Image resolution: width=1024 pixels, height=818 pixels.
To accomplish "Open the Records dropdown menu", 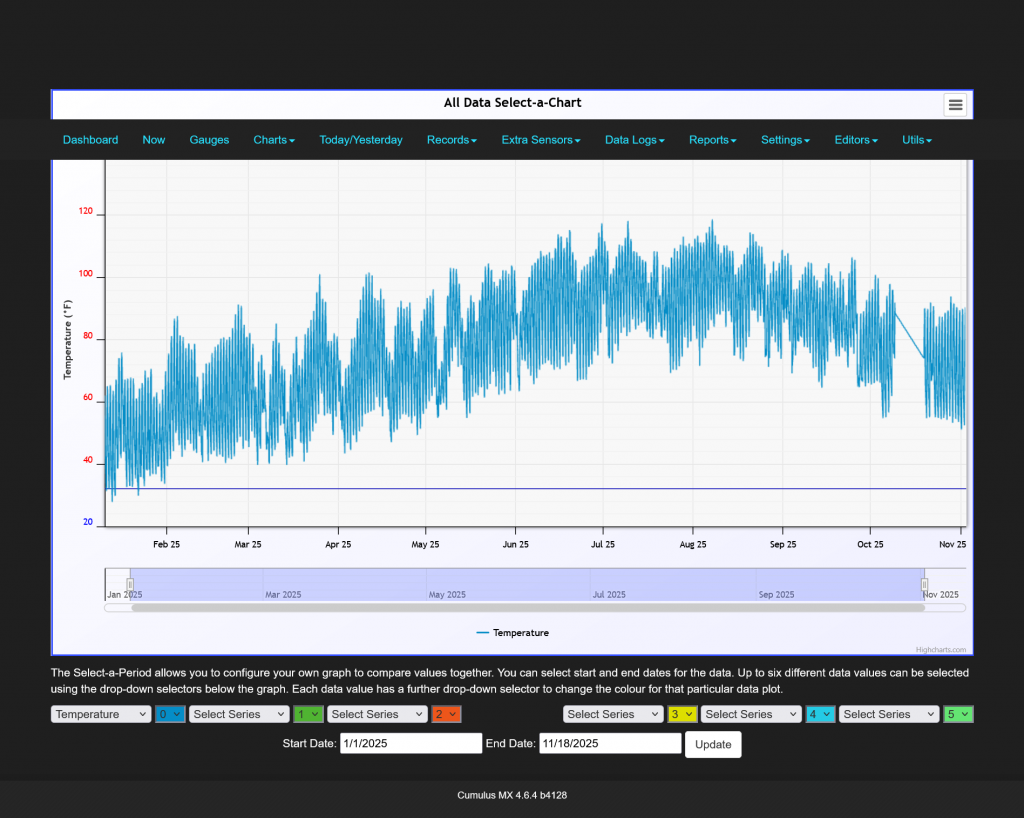I will [x=451, y=140].
